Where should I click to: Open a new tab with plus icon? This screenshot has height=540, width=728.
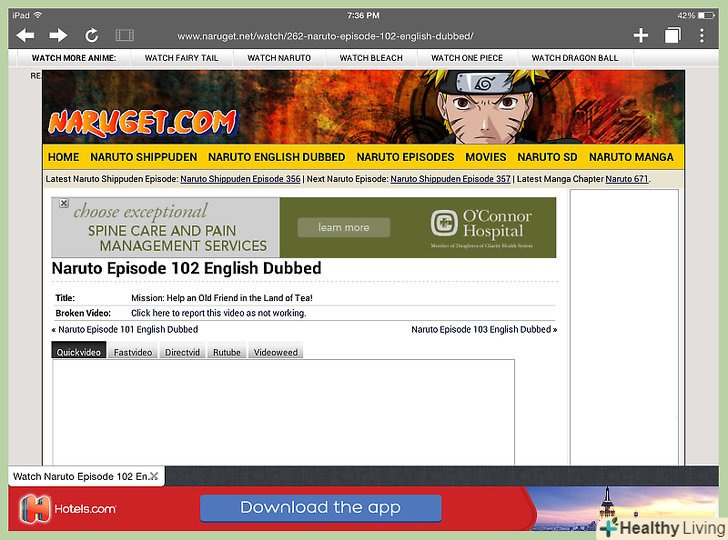641,35
